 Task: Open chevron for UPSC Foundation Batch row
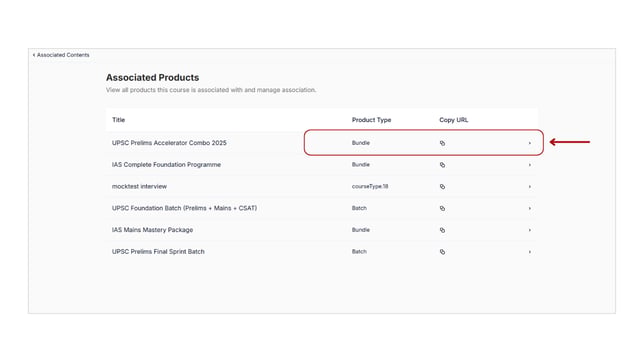[x=530, y=208]
